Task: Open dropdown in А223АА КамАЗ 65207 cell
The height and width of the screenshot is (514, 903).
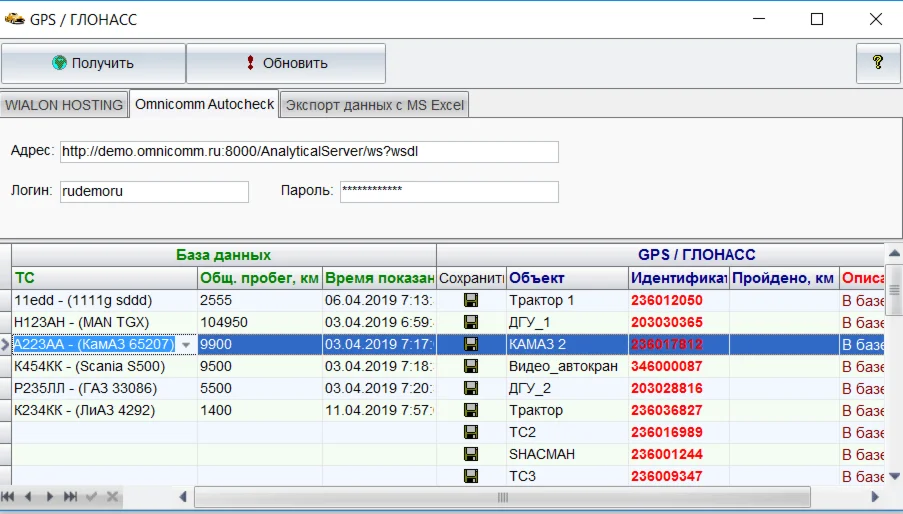Action: 185,345
